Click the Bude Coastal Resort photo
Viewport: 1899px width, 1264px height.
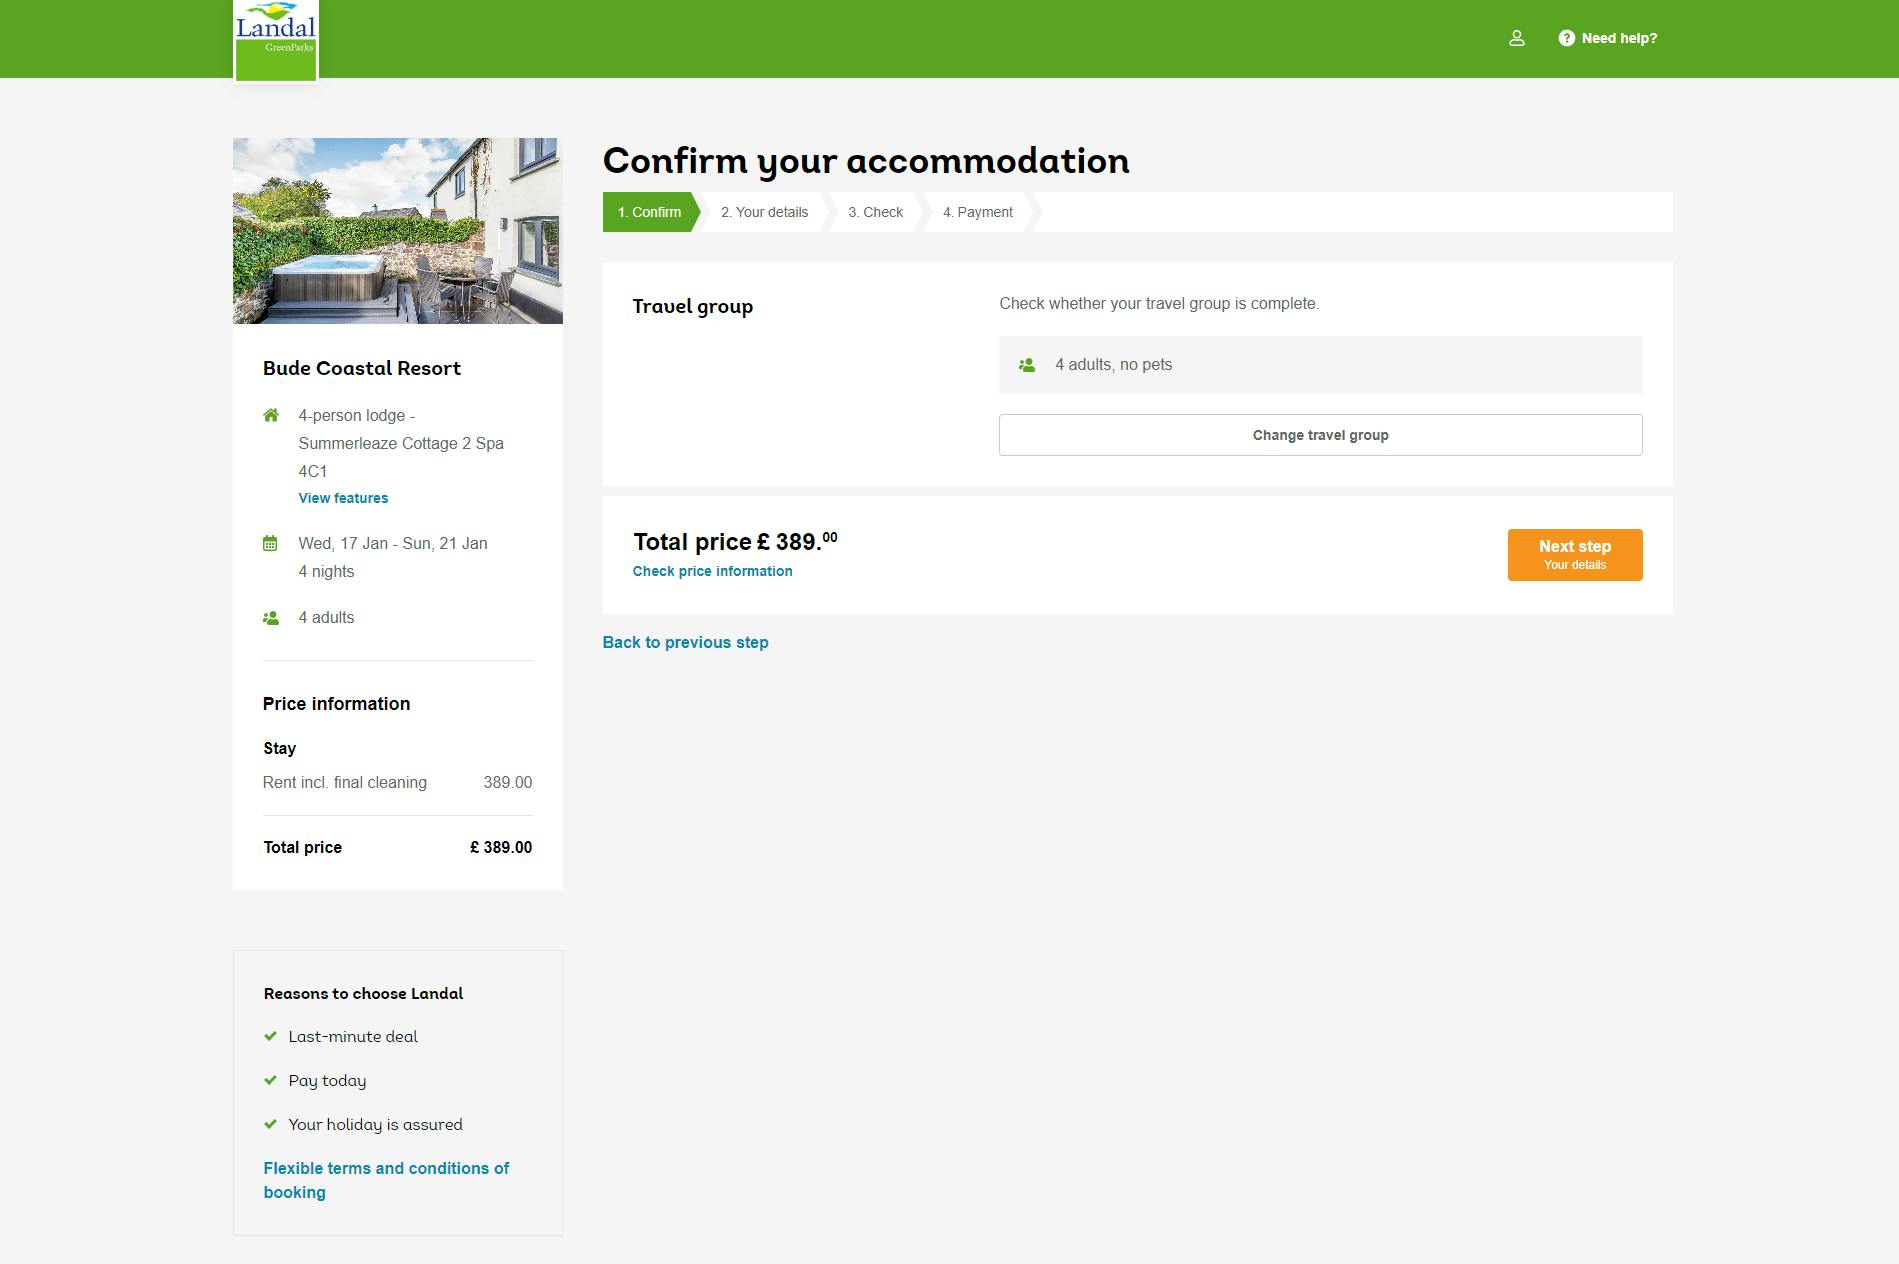tap(397, 230)
